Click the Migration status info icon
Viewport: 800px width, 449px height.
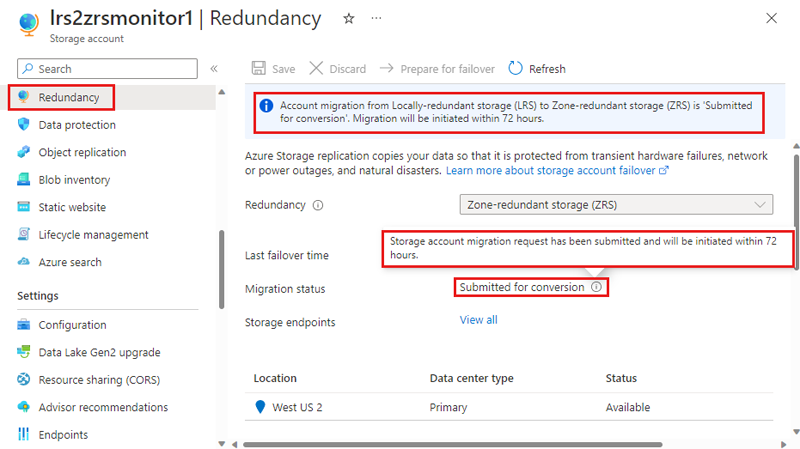(596, 287)
